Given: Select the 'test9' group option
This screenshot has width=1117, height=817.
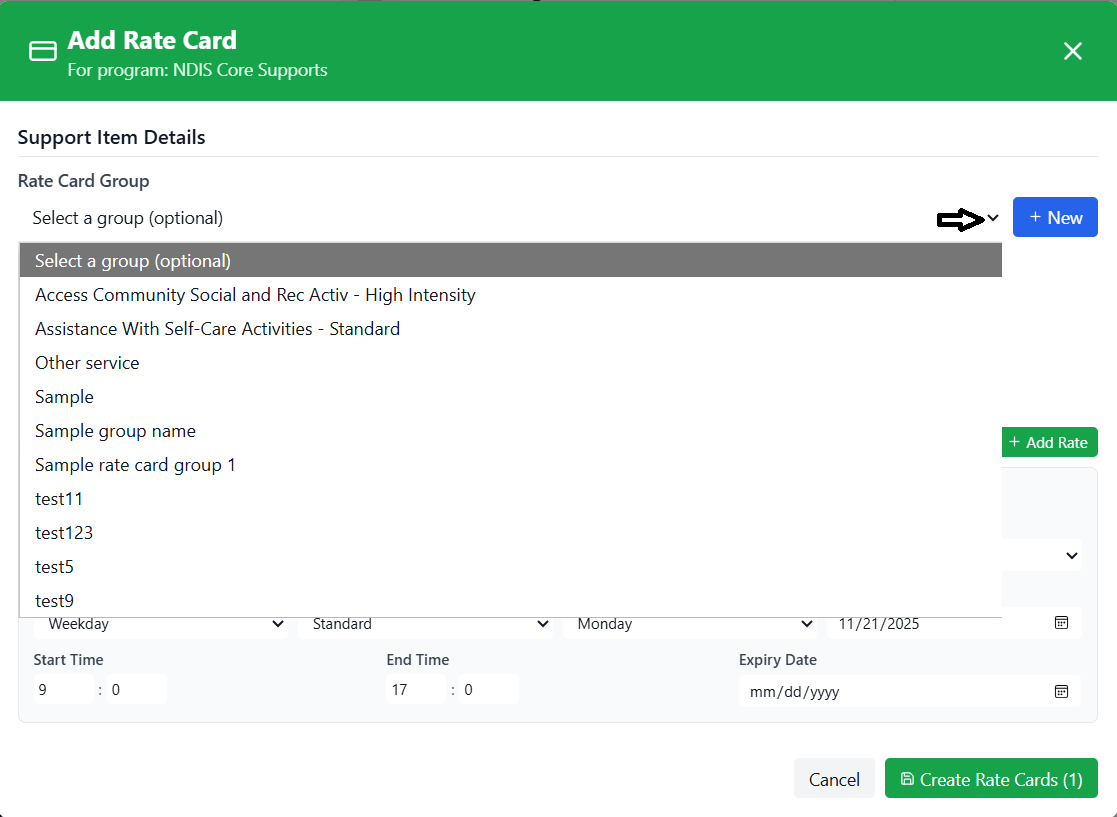Looking at the screenshot, I should (54, 601).
